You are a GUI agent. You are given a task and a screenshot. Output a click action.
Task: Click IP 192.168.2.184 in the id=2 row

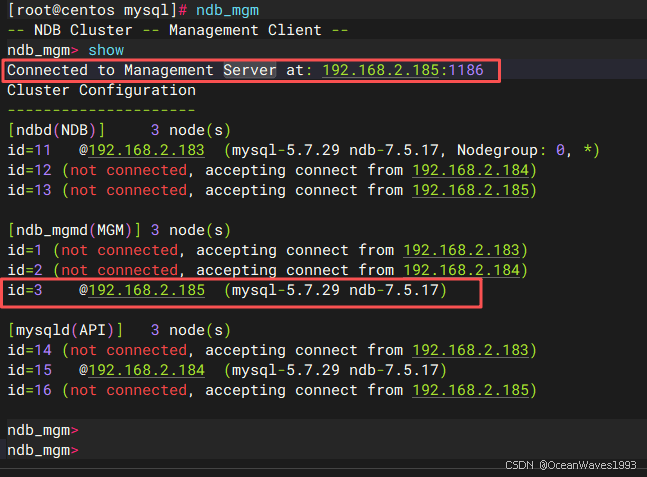461,270
